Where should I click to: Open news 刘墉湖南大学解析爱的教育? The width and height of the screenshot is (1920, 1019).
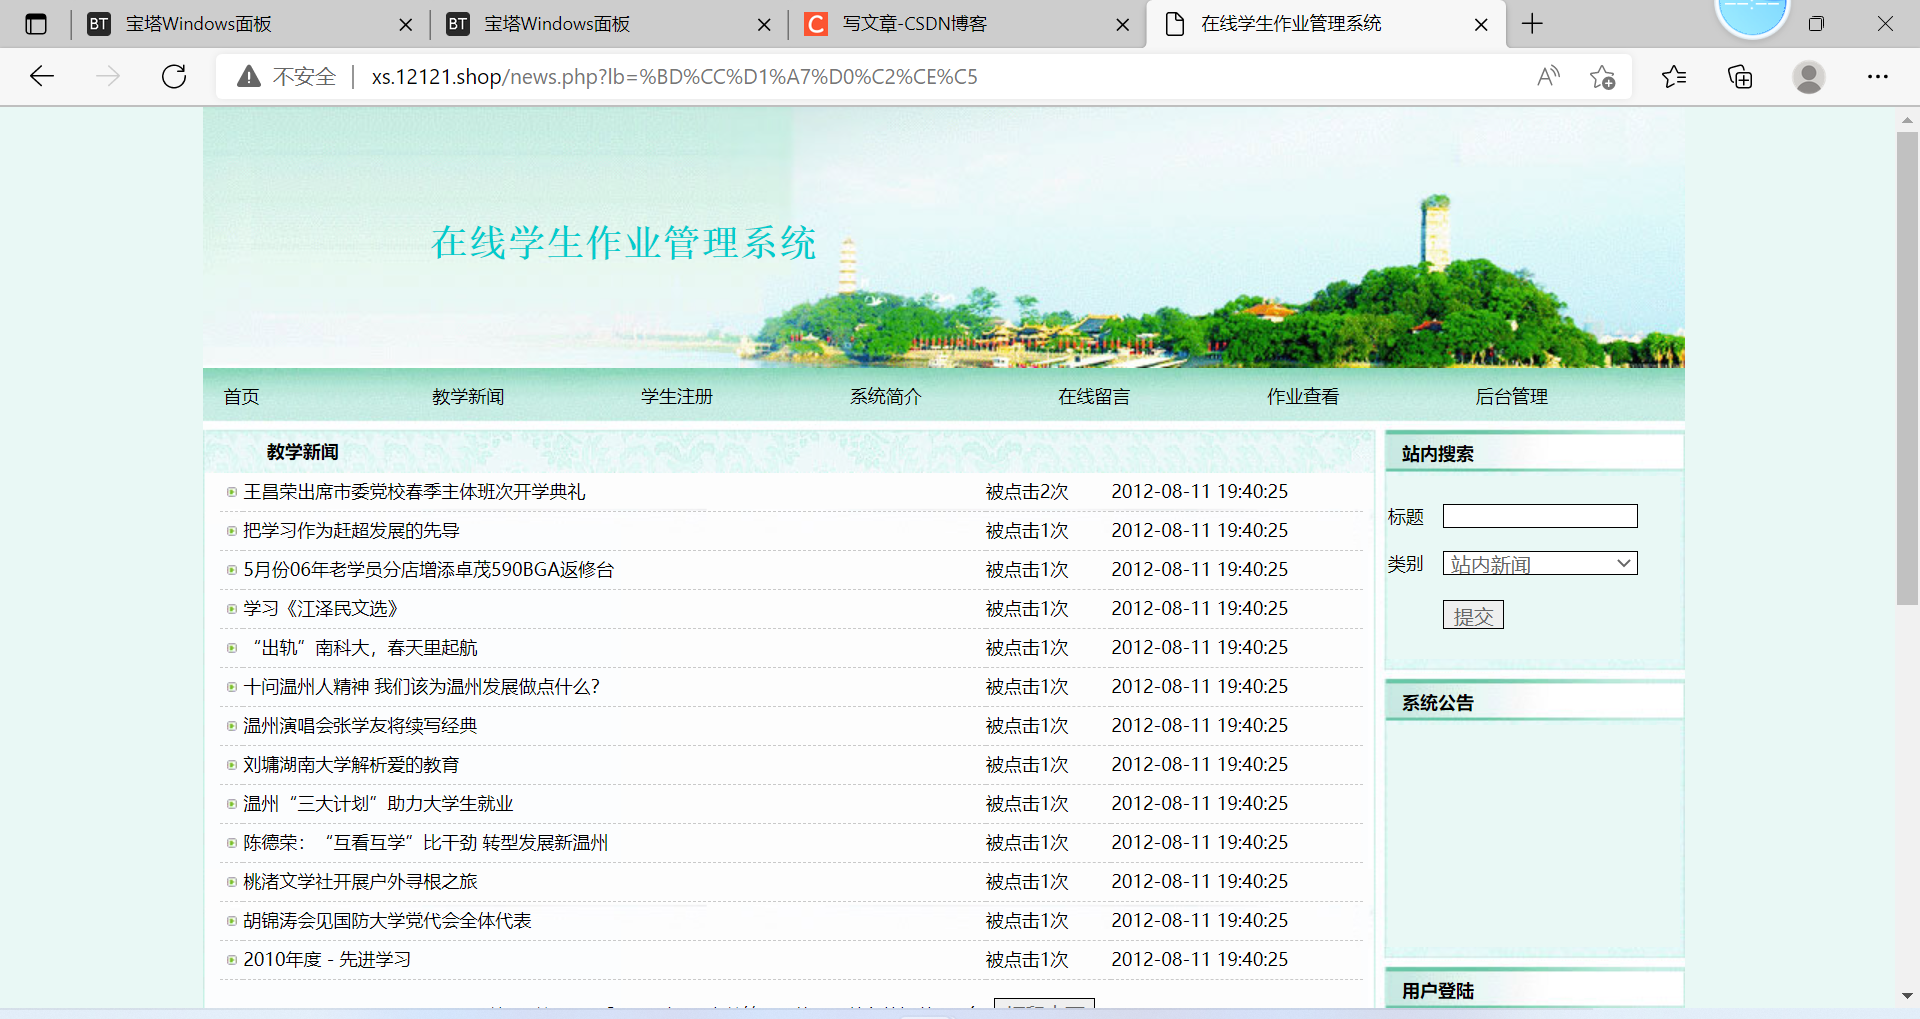click(351, 765)
